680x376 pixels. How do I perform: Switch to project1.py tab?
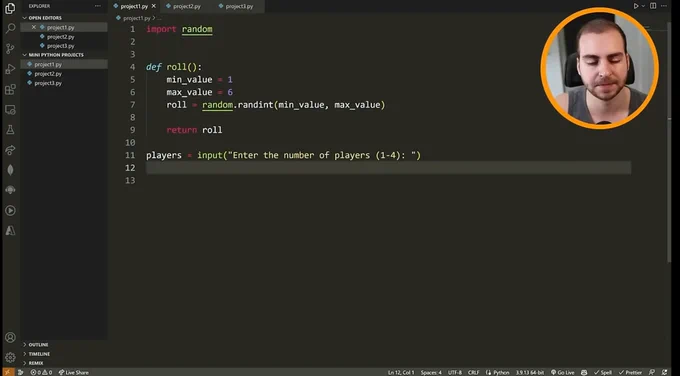coord(134,6)
